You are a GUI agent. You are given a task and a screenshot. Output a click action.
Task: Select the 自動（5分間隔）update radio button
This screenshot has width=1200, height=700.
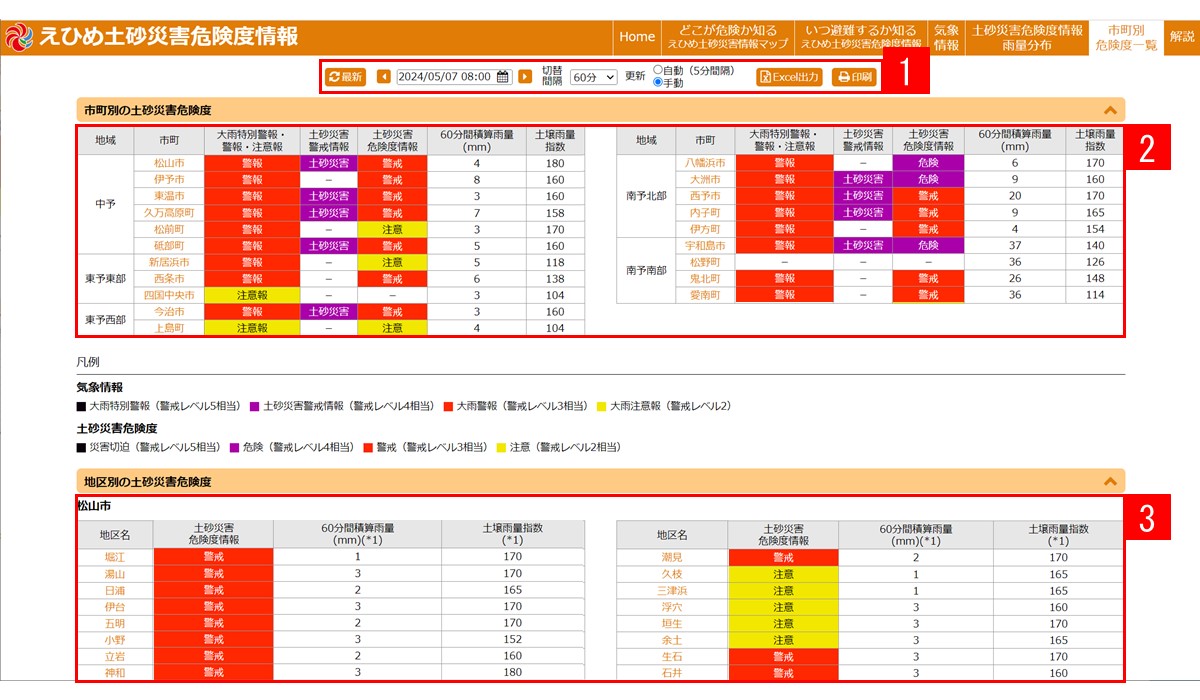(658, 70)
